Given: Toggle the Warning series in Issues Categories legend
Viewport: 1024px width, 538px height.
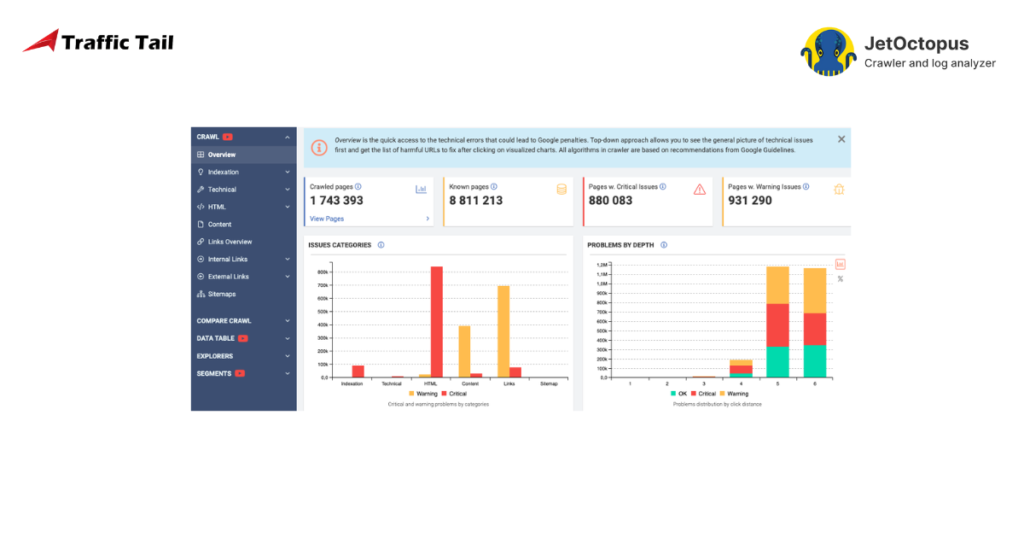Looking at the screenshot, I should [423, 393].
